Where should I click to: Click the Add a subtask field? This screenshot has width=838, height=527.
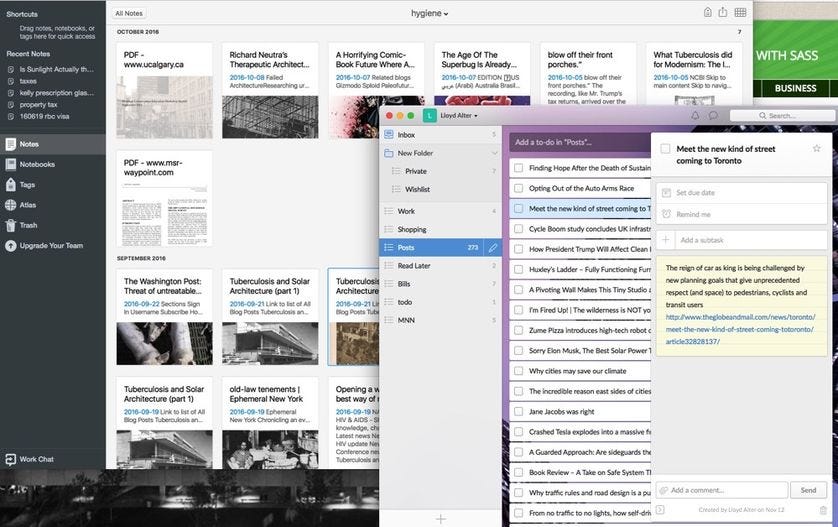[751, 240]
